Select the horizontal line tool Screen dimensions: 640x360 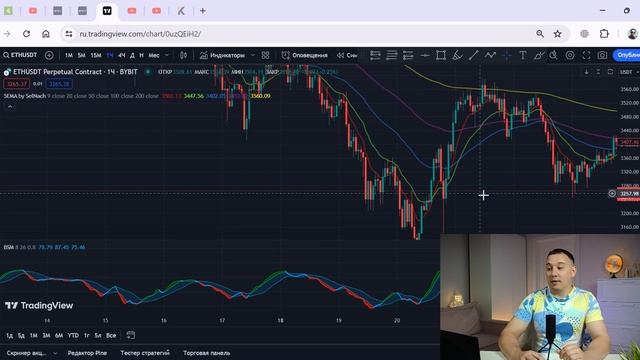coord(424,55)
